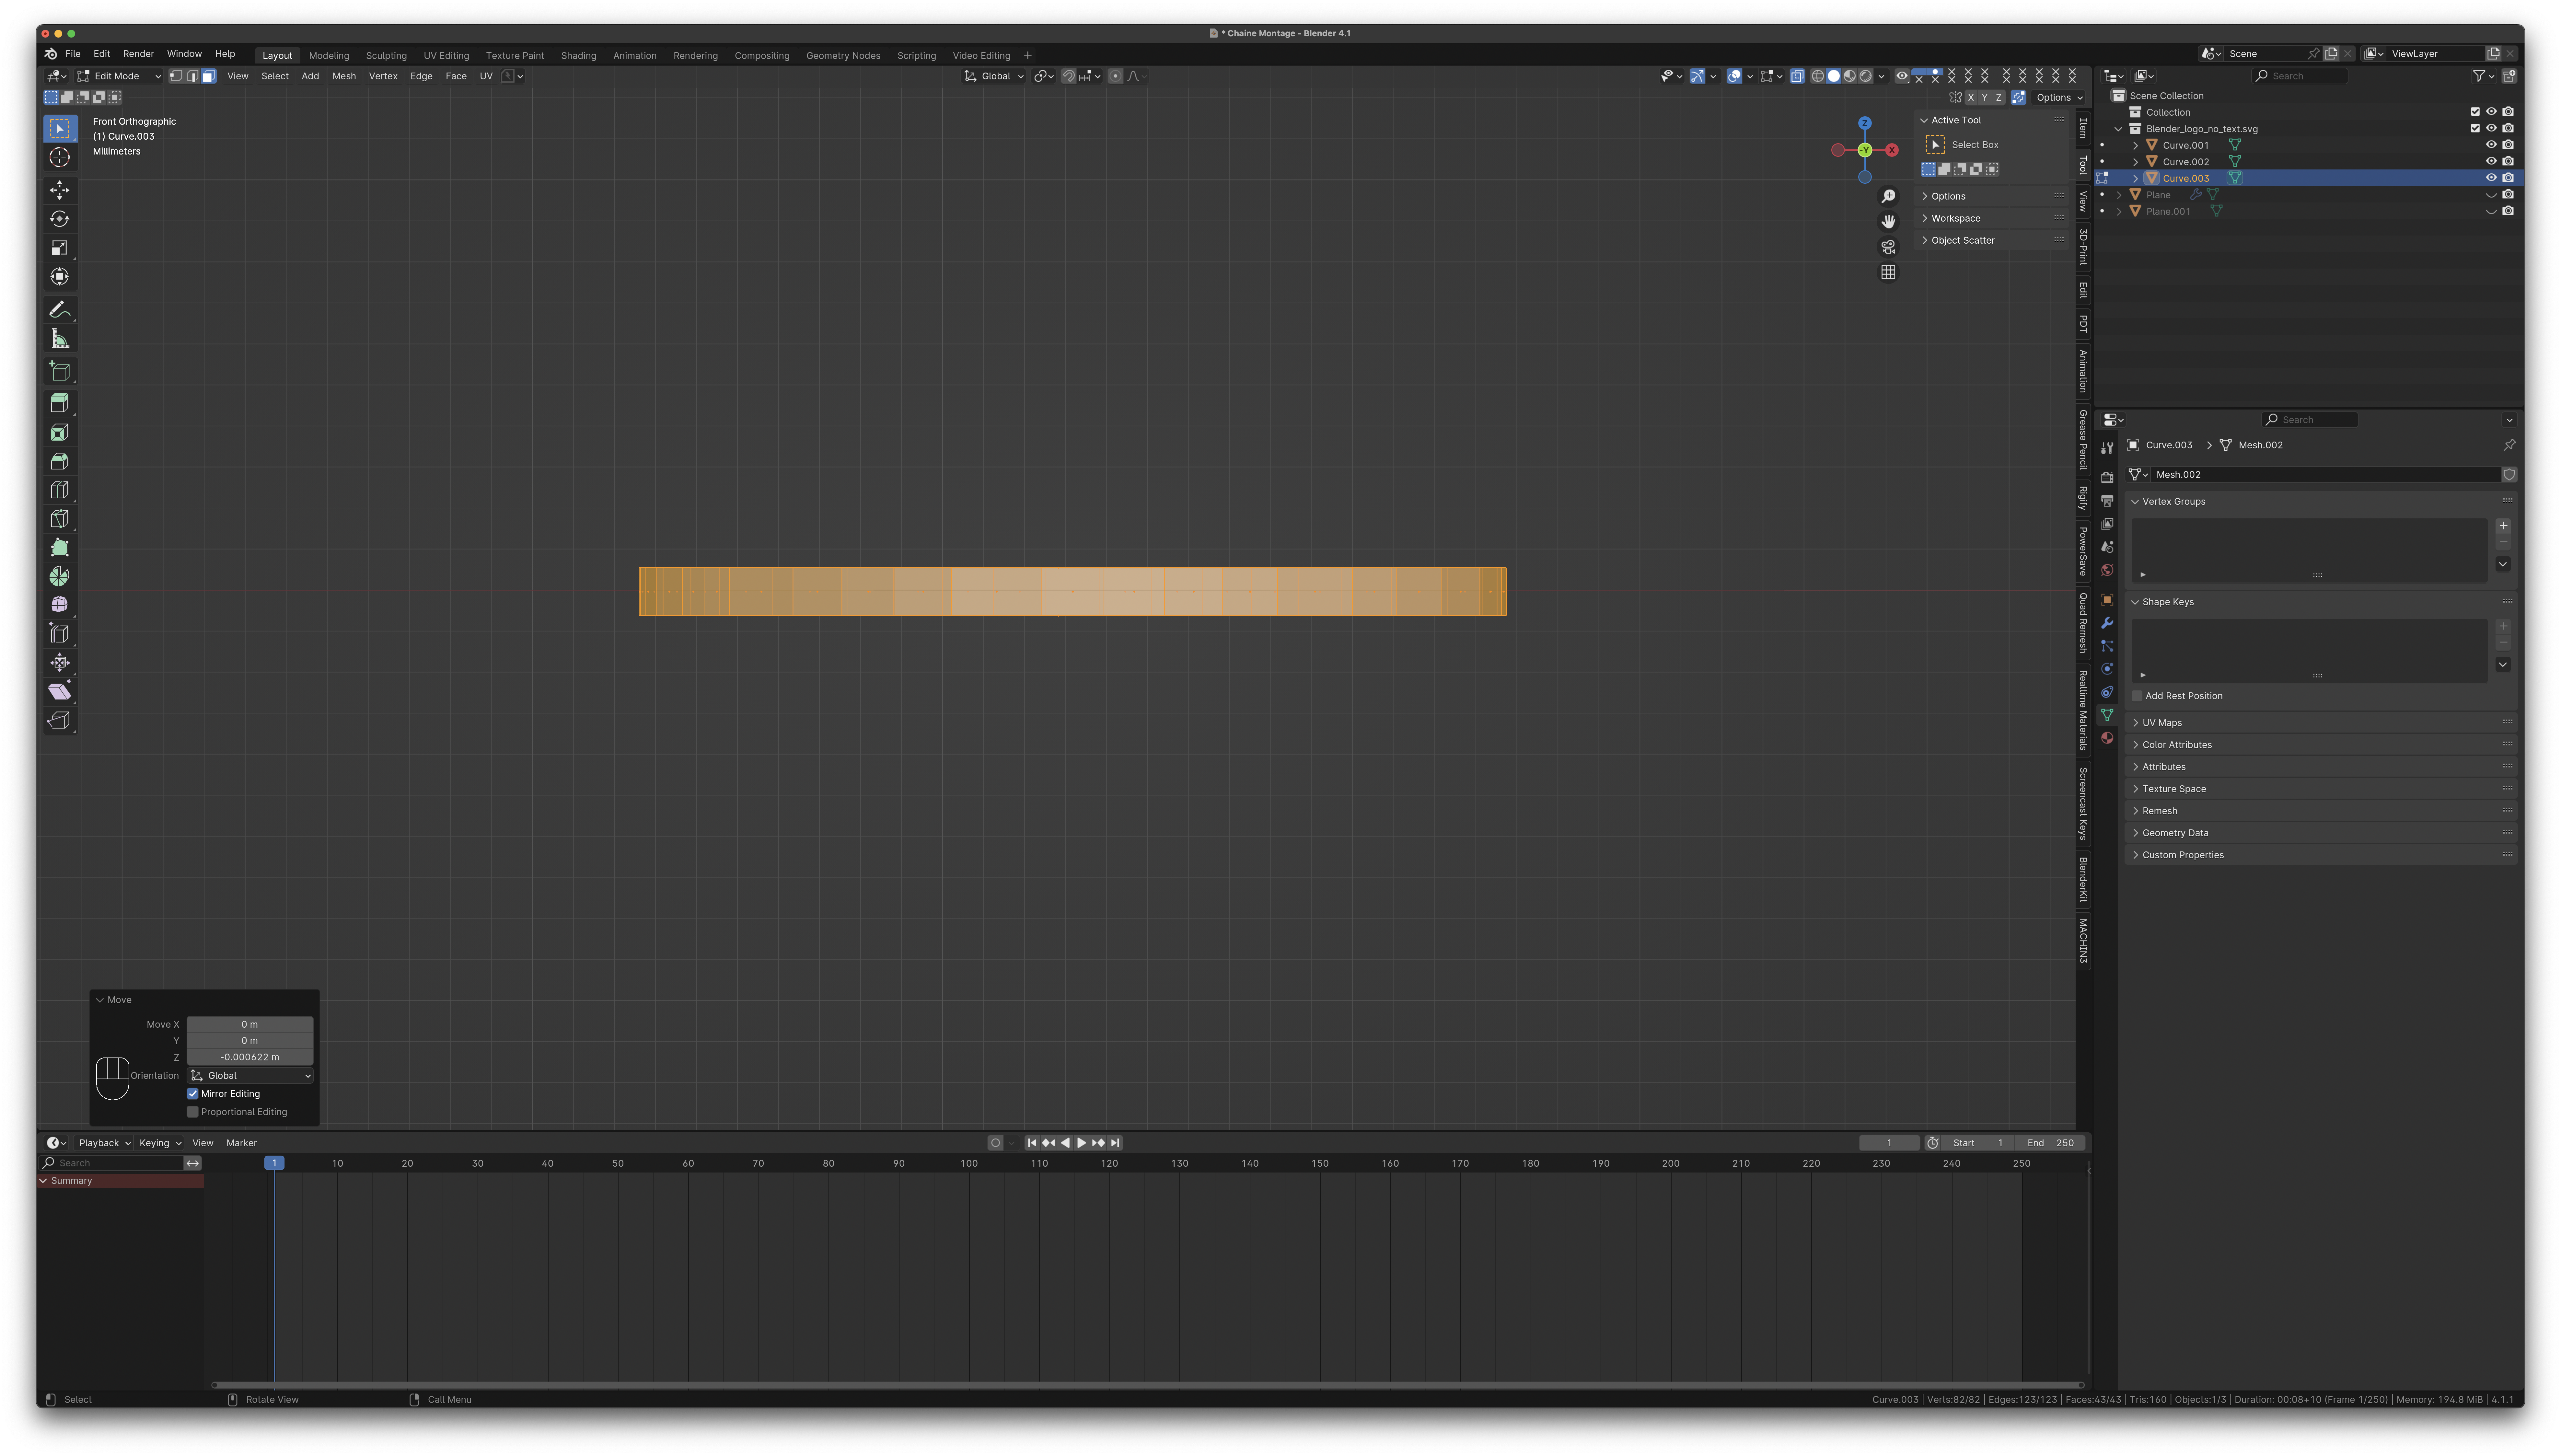Click the Move X value slider field
The height and width of the screenshot is (1456, 2561).
250,1025
